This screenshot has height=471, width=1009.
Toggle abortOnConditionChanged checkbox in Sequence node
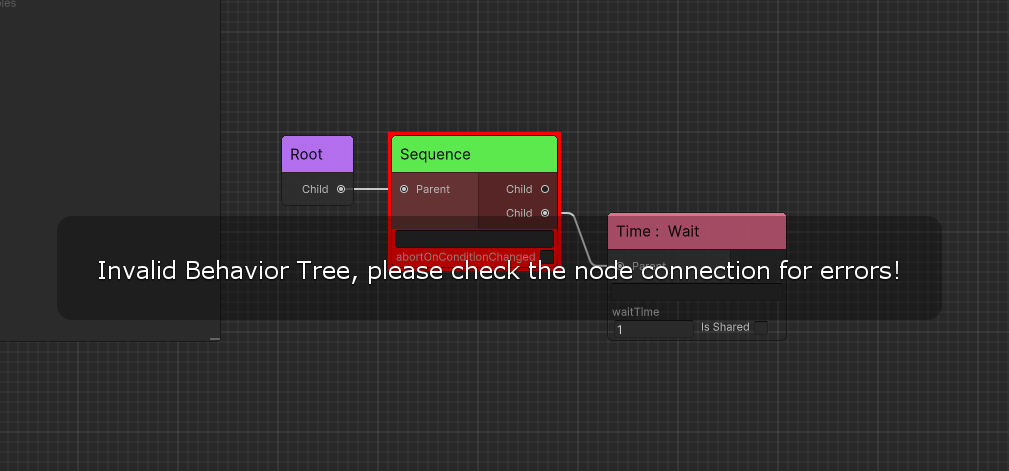tap(547, 257)
